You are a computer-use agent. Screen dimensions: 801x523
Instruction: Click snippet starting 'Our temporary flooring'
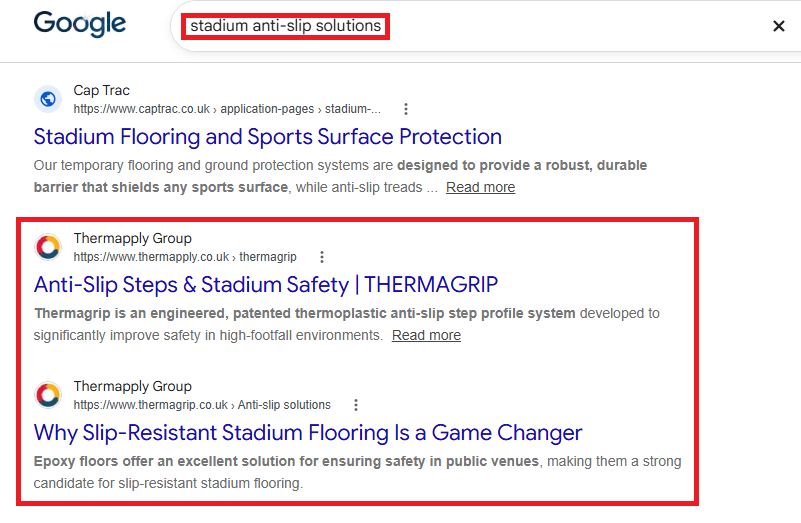coord(340,176)
